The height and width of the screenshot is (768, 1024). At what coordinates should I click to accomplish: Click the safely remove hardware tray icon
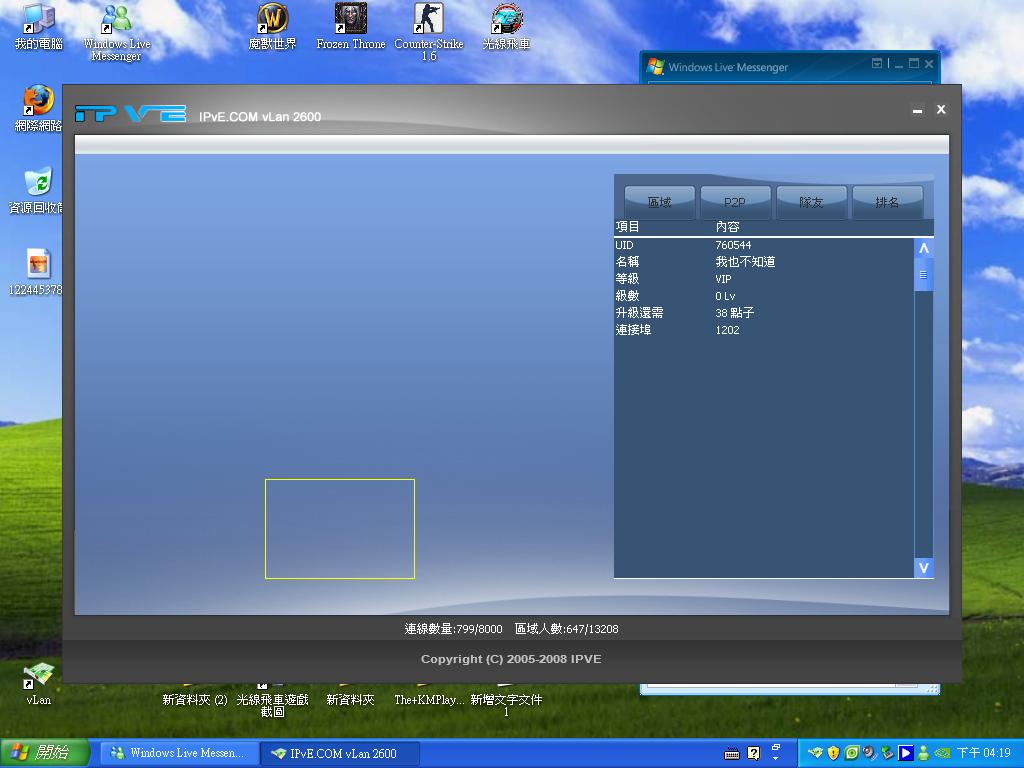887,753
